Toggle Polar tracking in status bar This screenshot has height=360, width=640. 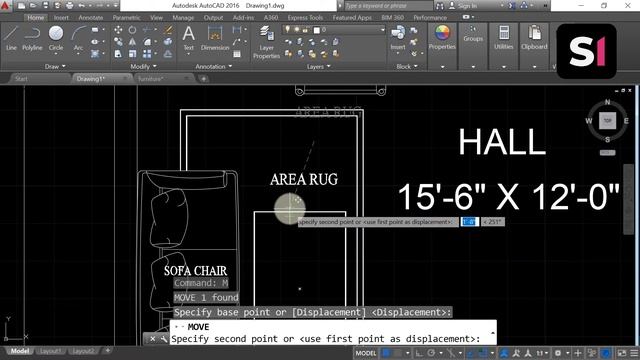tap(431, 353)
